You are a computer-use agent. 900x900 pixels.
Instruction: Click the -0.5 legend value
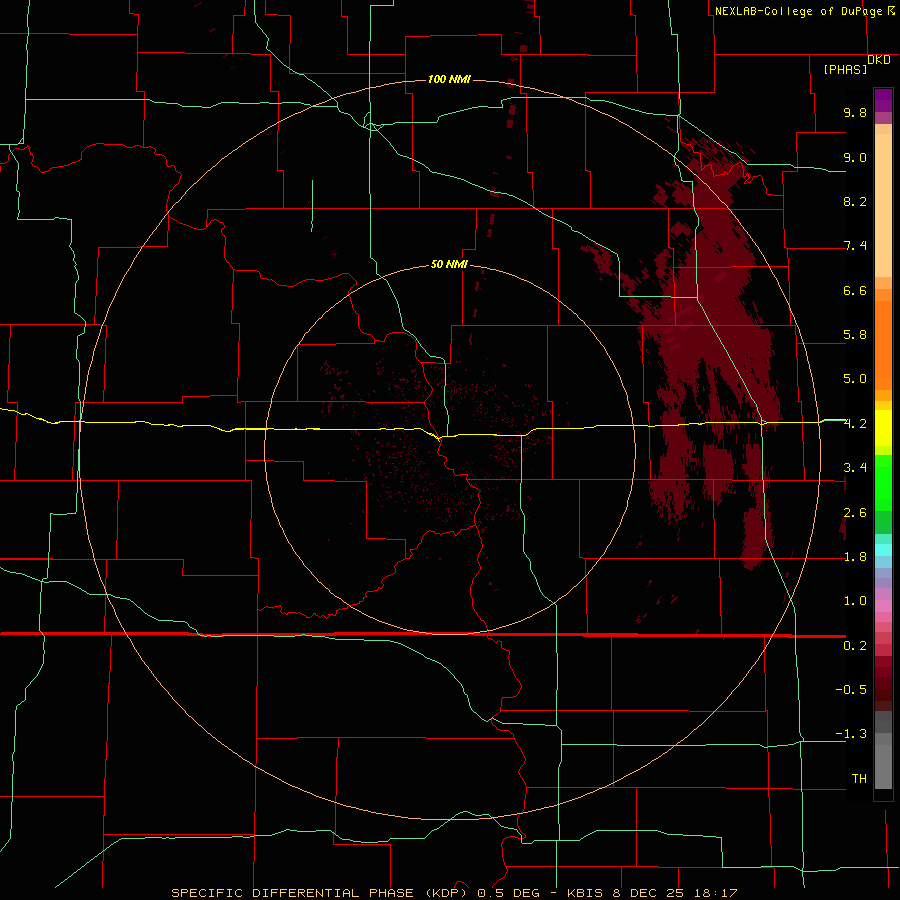[851, 690]
